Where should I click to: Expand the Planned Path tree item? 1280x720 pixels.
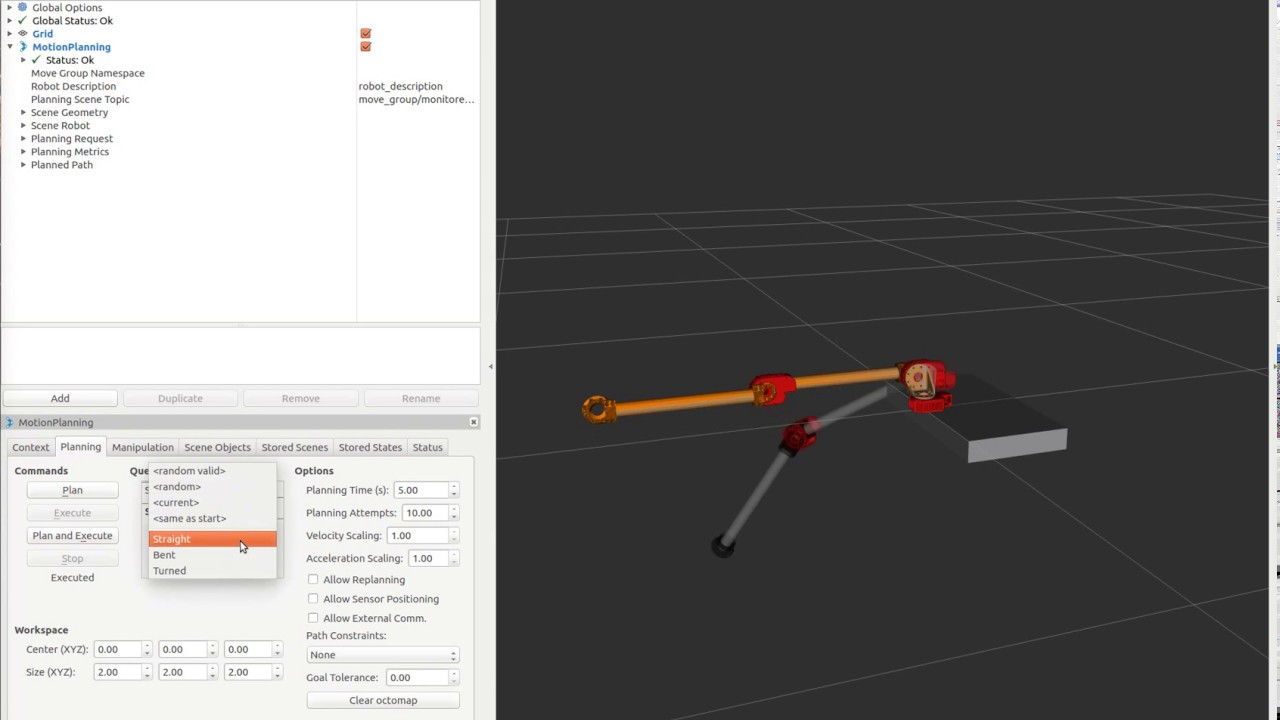click(23, 165)
